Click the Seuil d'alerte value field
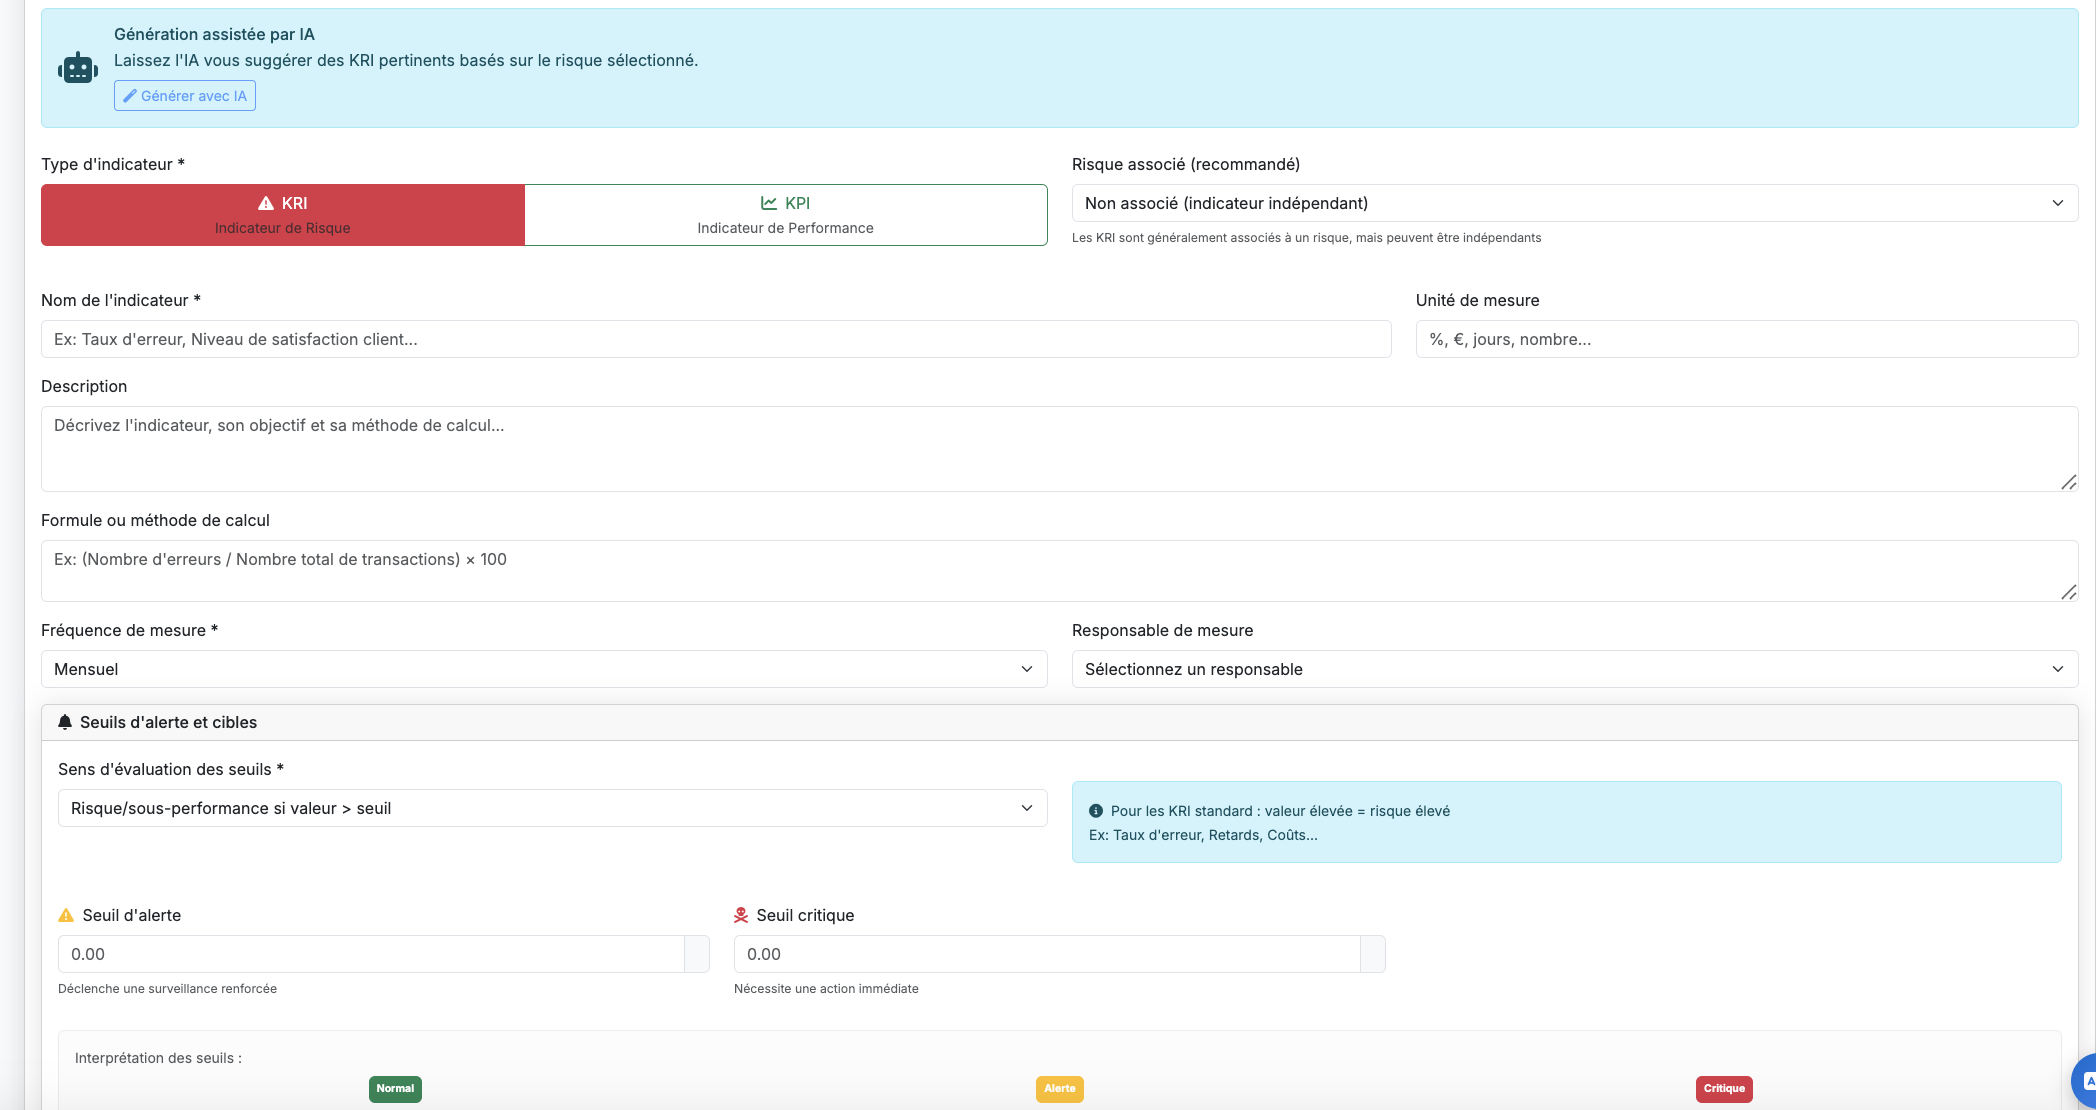Screen dimensions: 2096x1110 click(371, 954)
